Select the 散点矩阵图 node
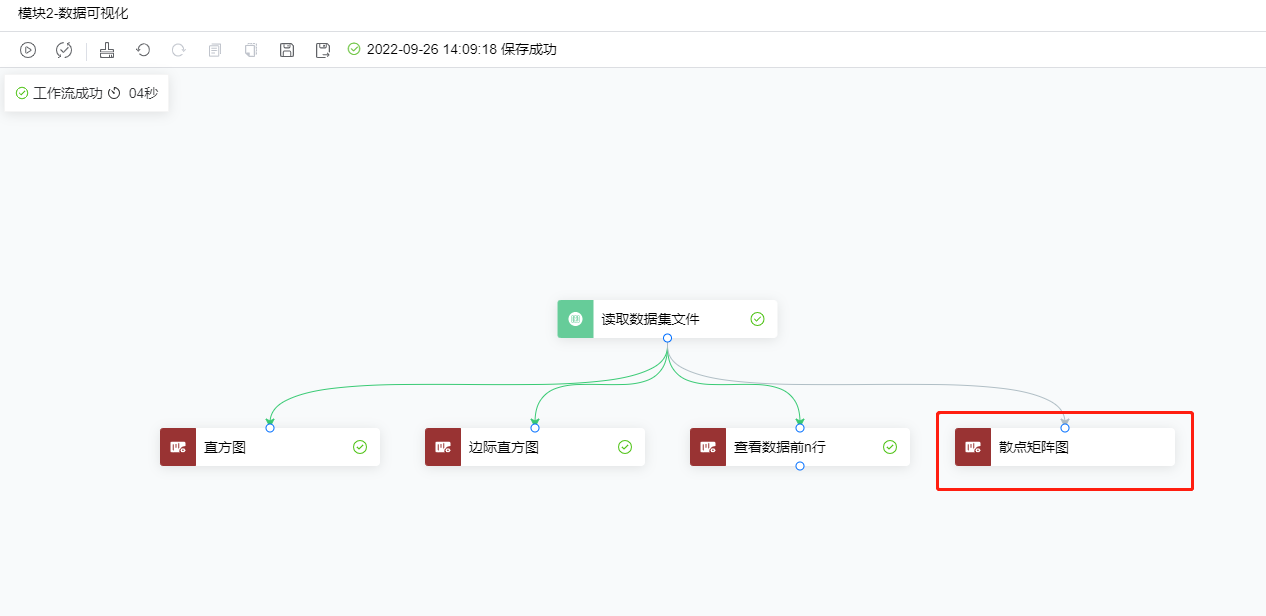The height and width of the screenshot is (616, 1266). [1065, 447]
